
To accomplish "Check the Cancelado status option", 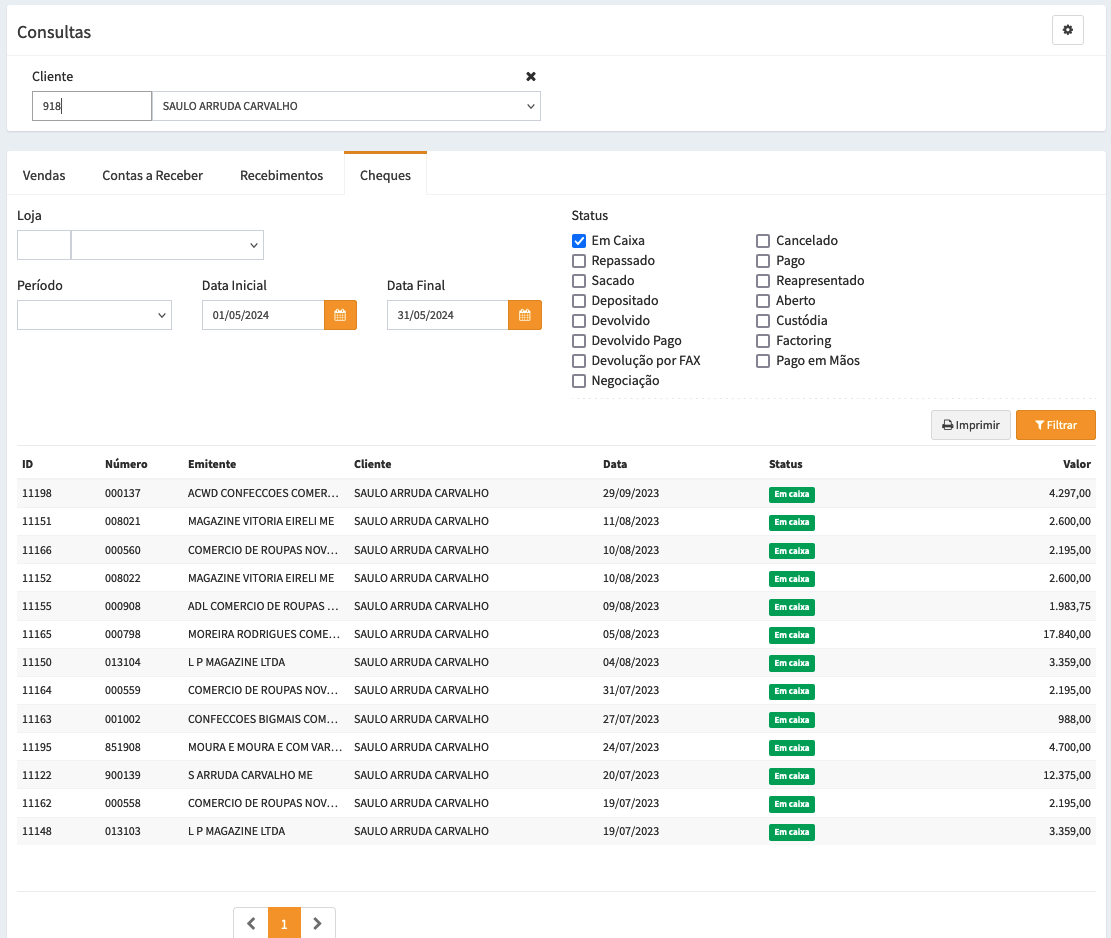I will pos(763,241).
